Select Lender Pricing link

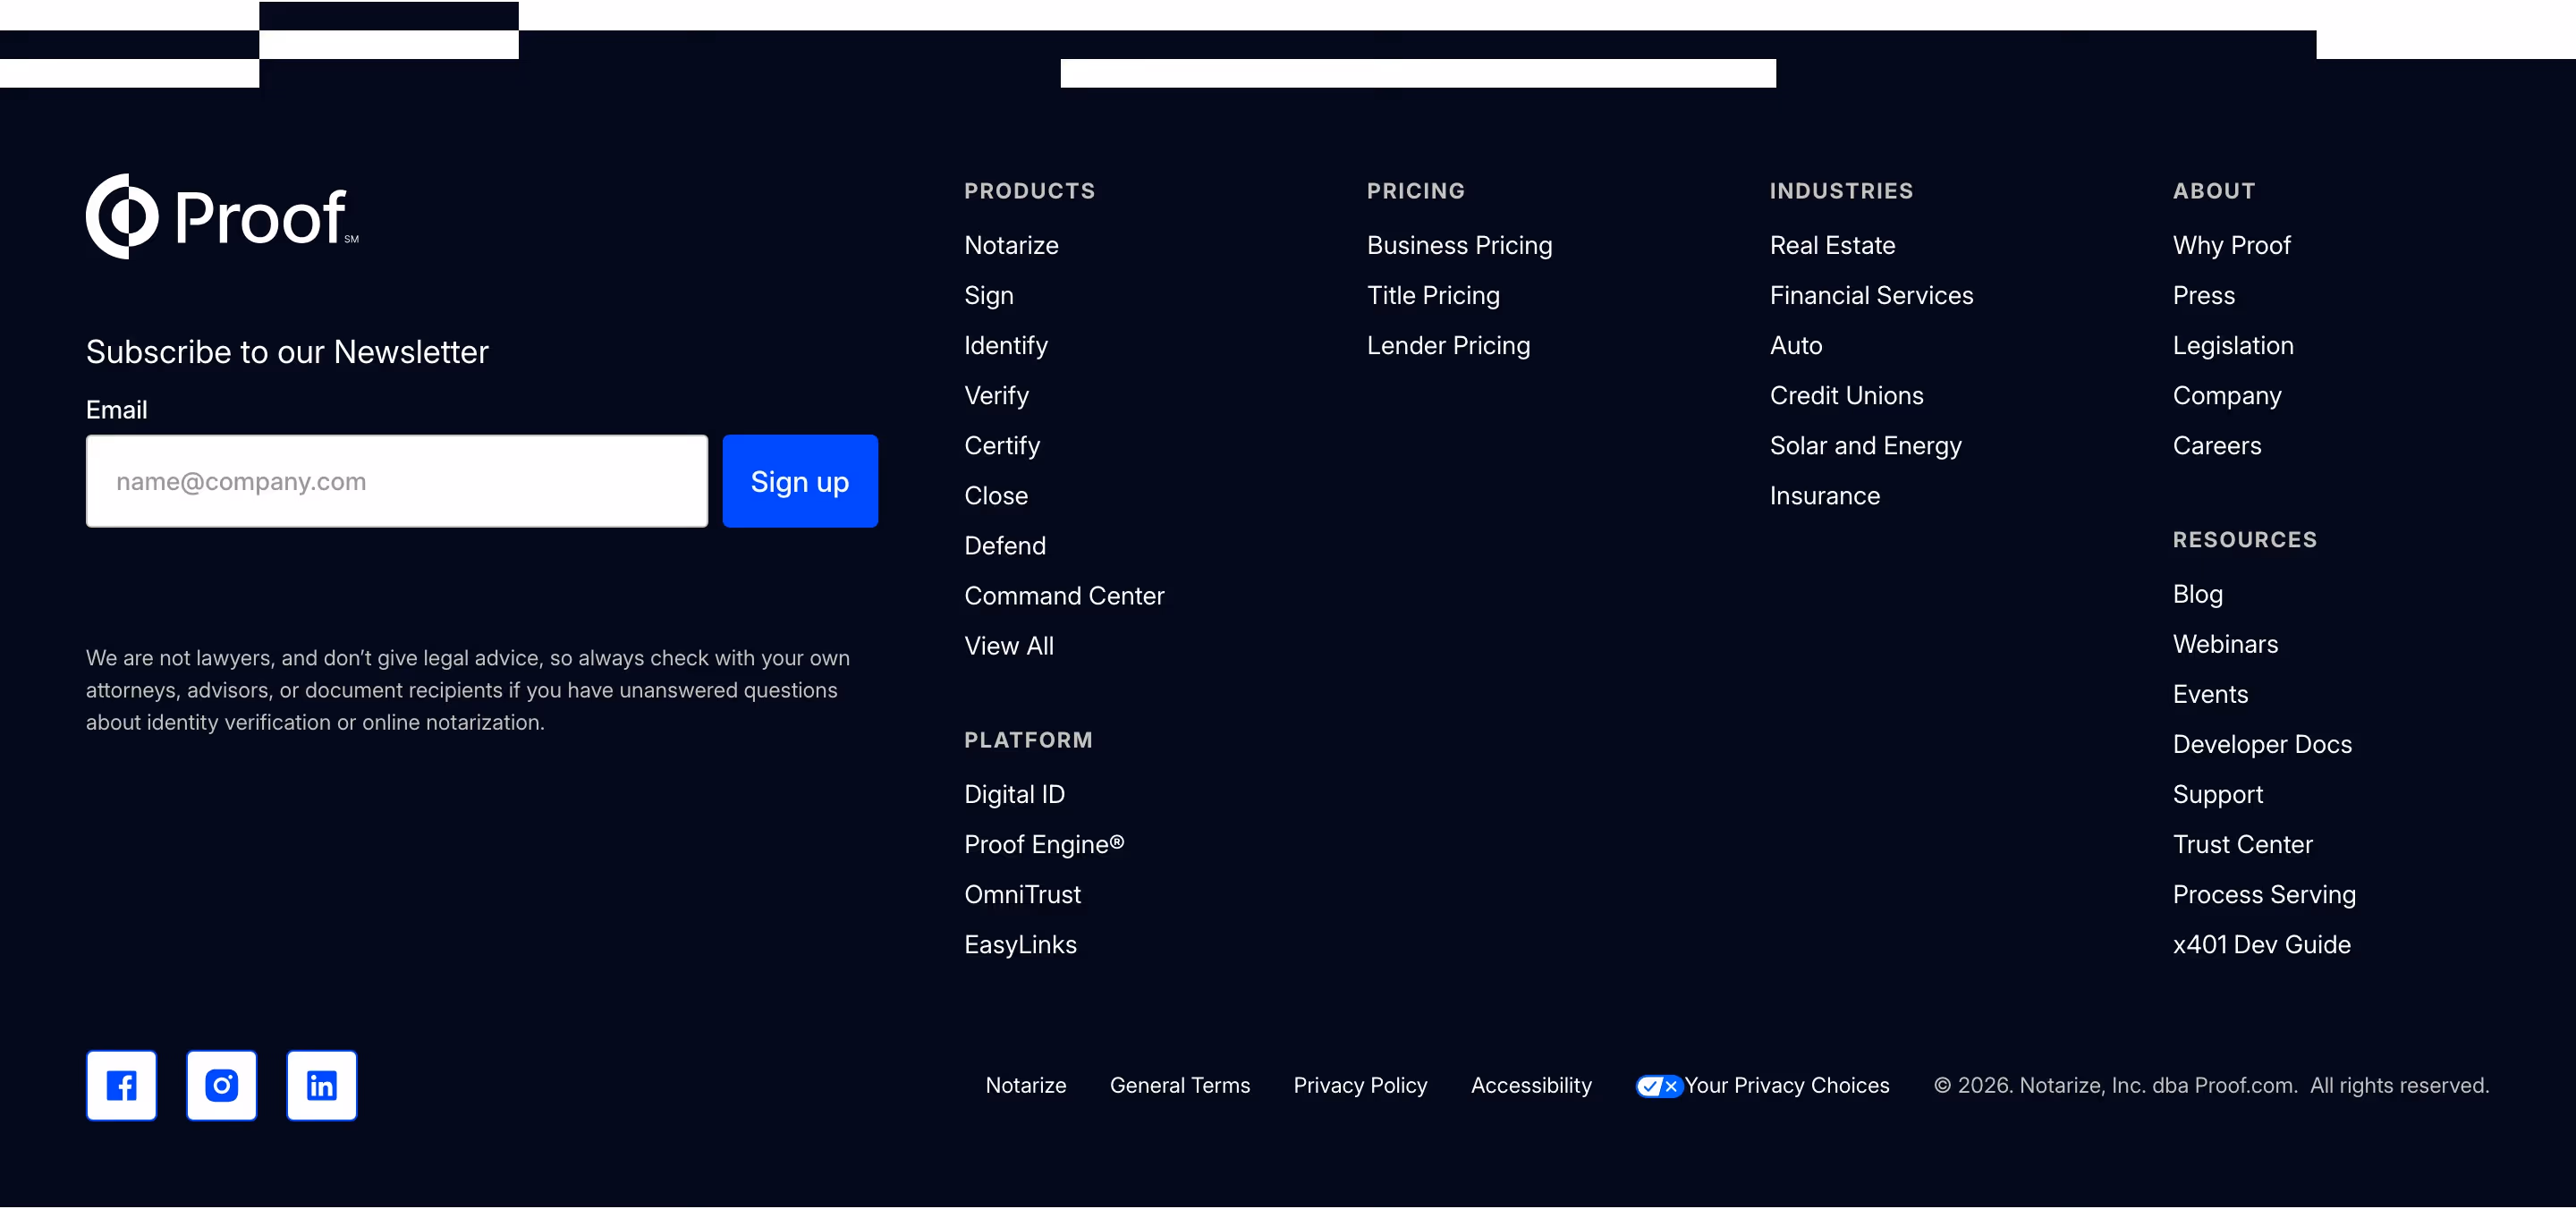[1448, 345]
